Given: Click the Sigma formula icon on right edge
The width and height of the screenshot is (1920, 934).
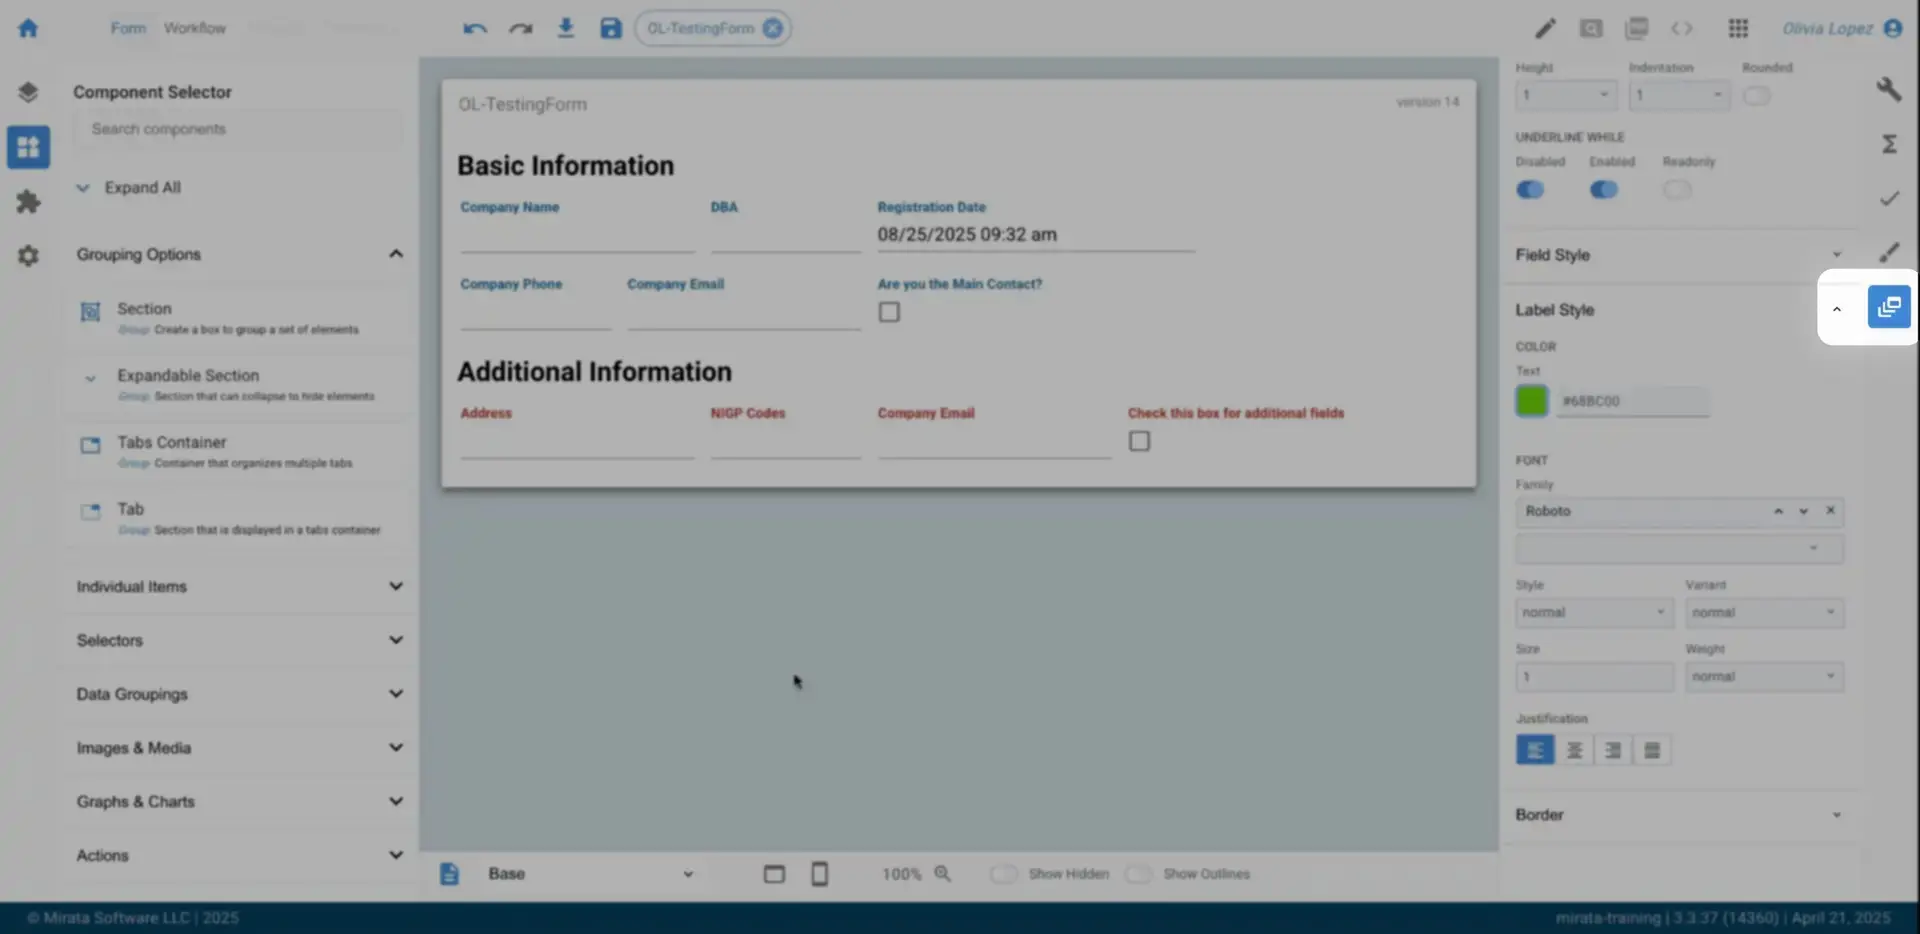Looking at the screenshot, I should 1890,143.
